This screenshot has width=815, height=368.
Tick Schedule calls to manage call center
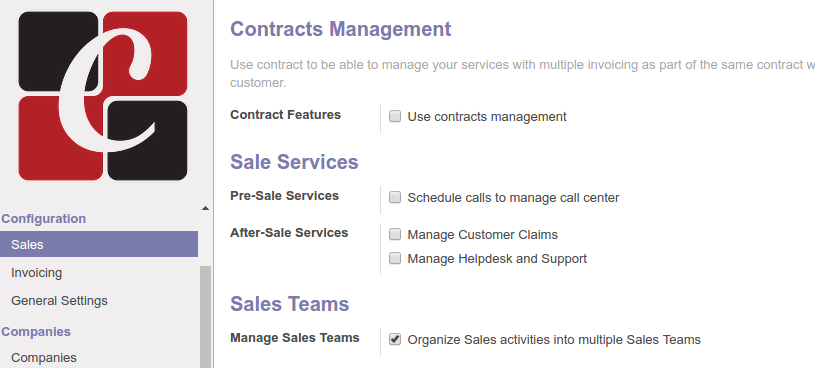(x=395, y=198)
